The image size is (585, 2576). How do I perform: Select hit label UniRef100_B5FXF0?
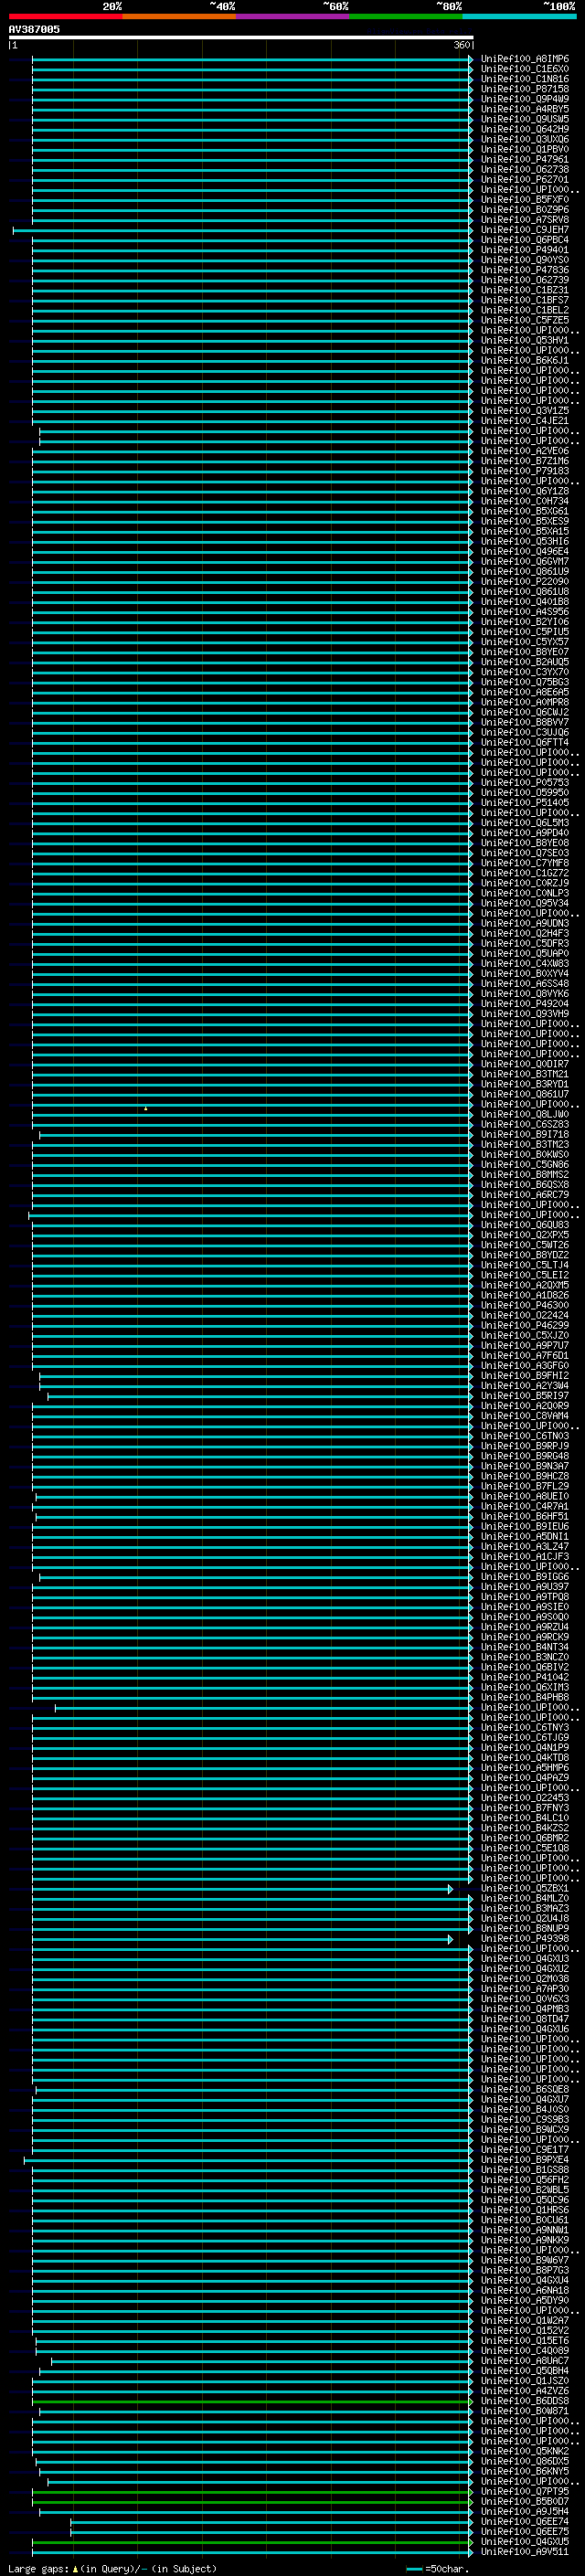[525, 200]
